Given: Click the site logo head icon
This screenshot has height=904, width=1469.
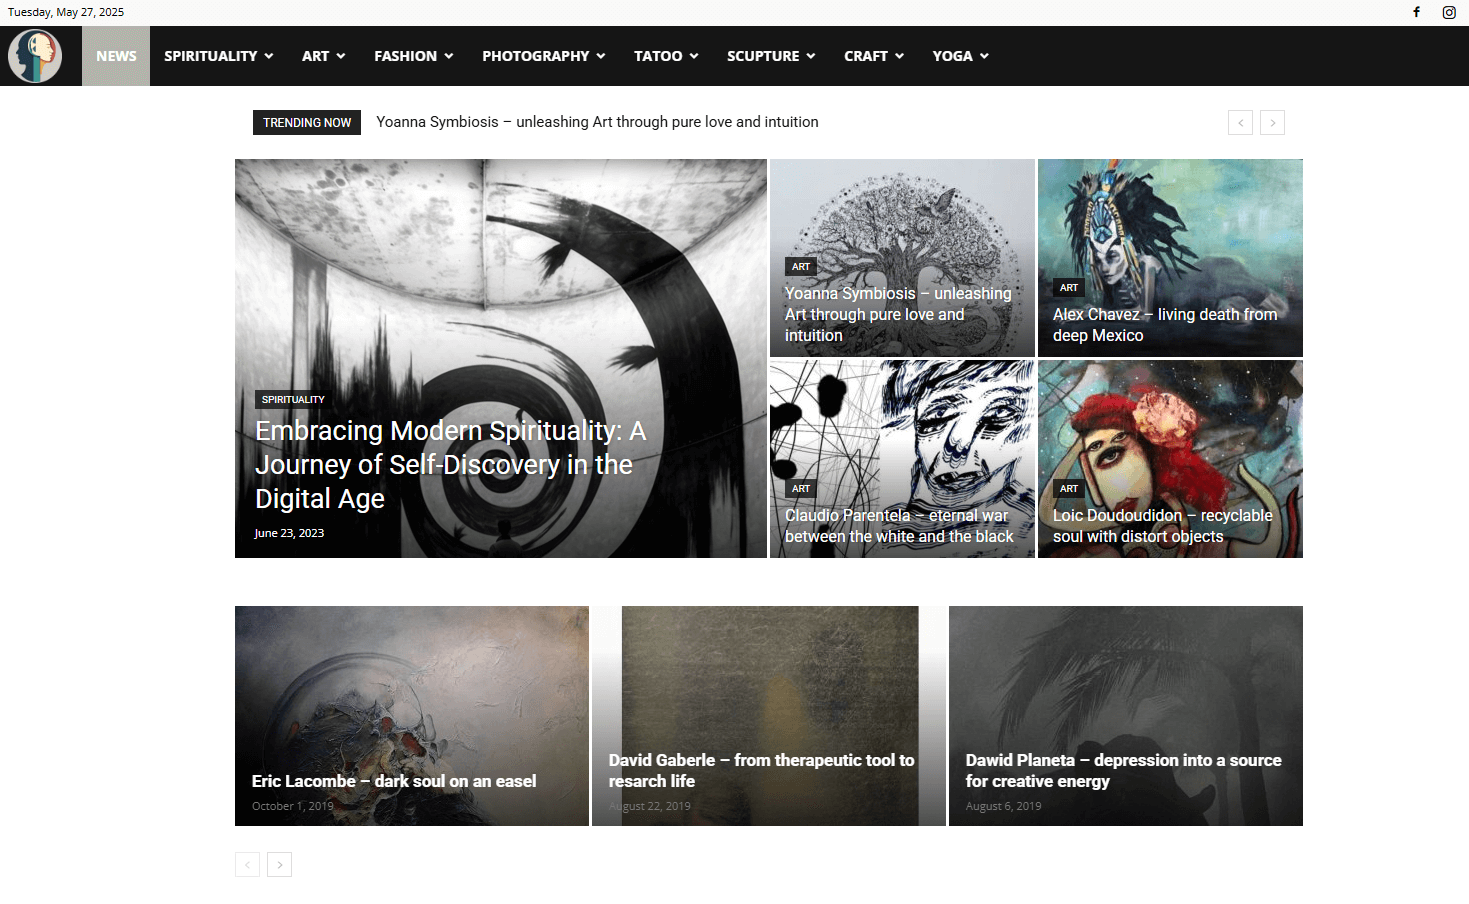Looking at the screenshot, I should (x=35, y=56).
